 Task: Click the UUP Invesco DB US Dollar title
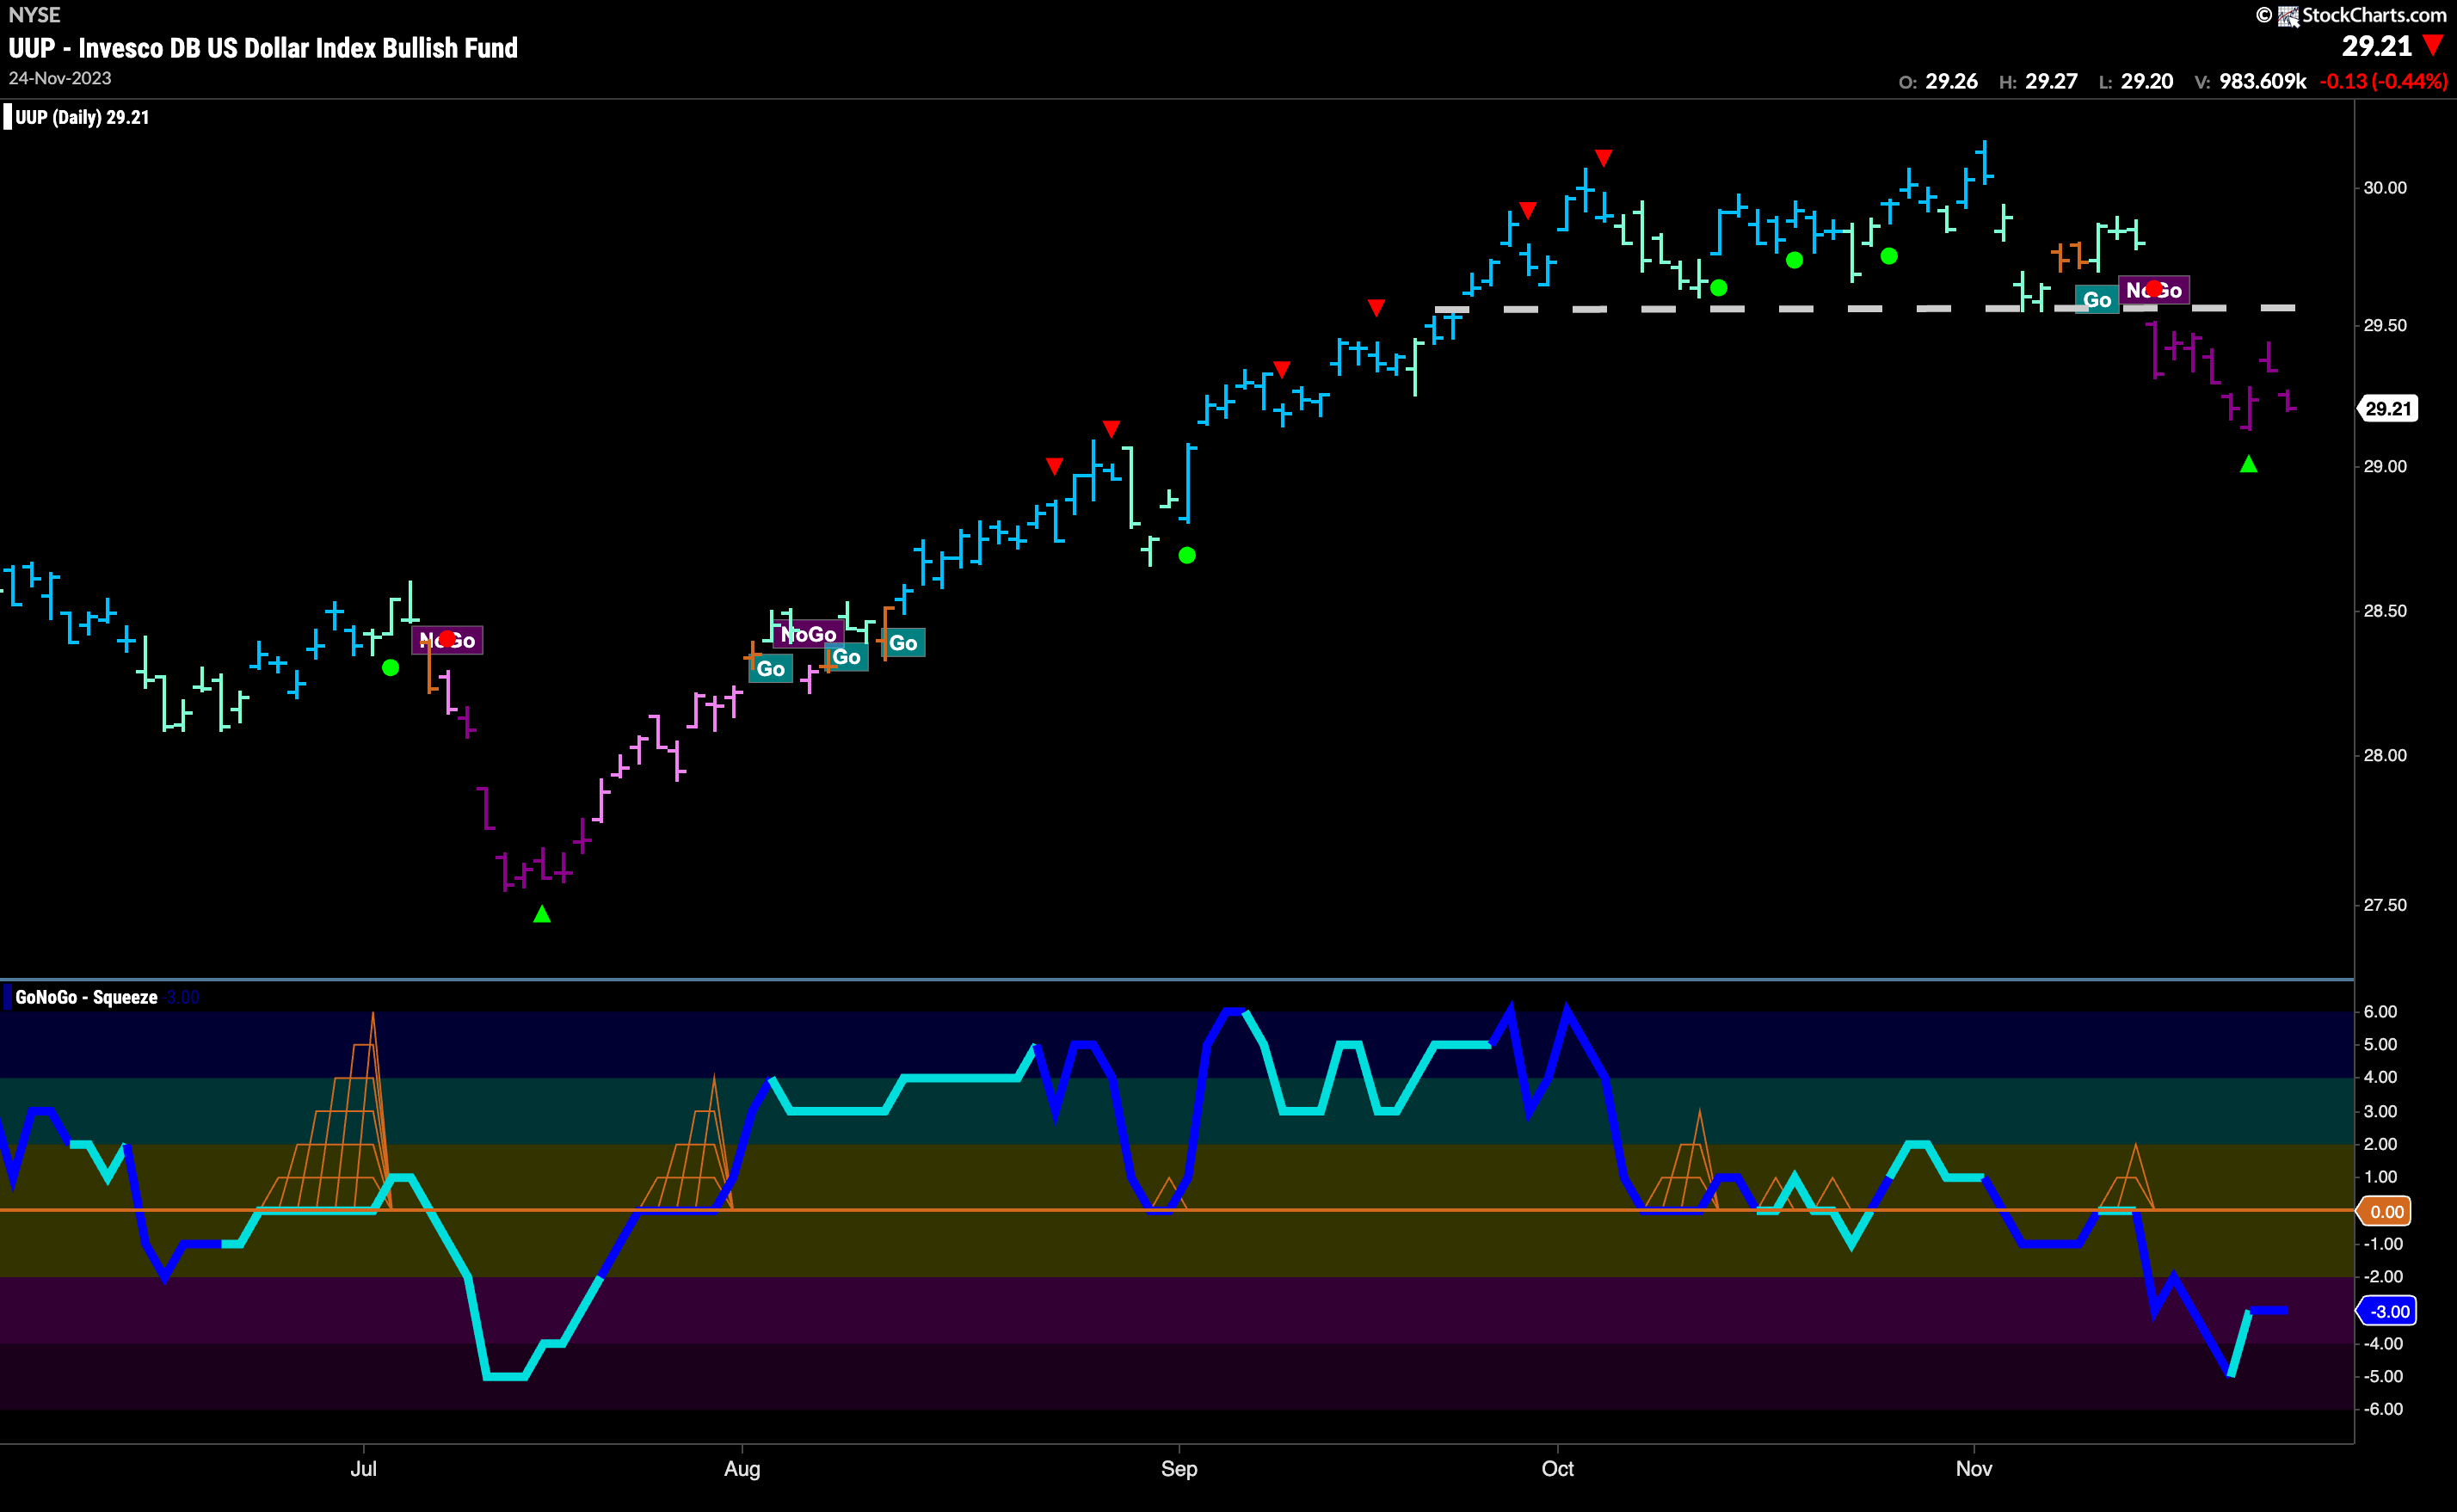tap(263, 48)
